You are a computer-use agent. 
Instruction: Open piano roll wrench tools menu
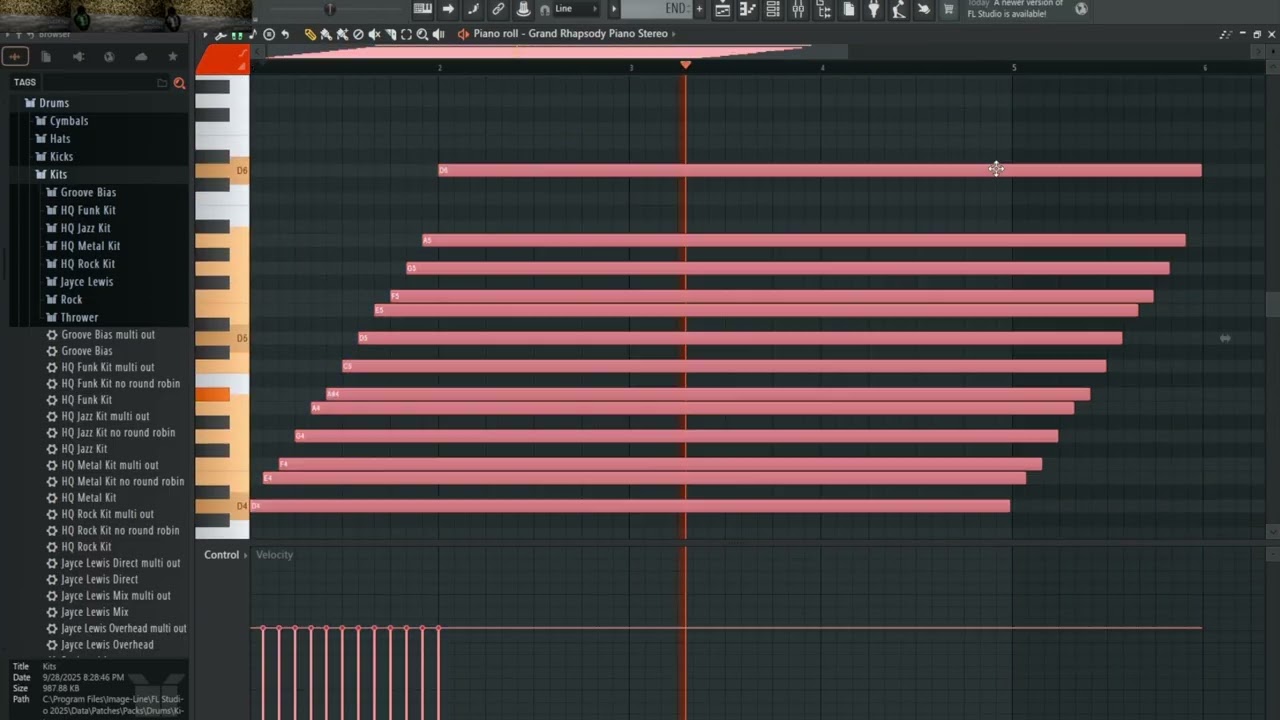coord(221,34)
